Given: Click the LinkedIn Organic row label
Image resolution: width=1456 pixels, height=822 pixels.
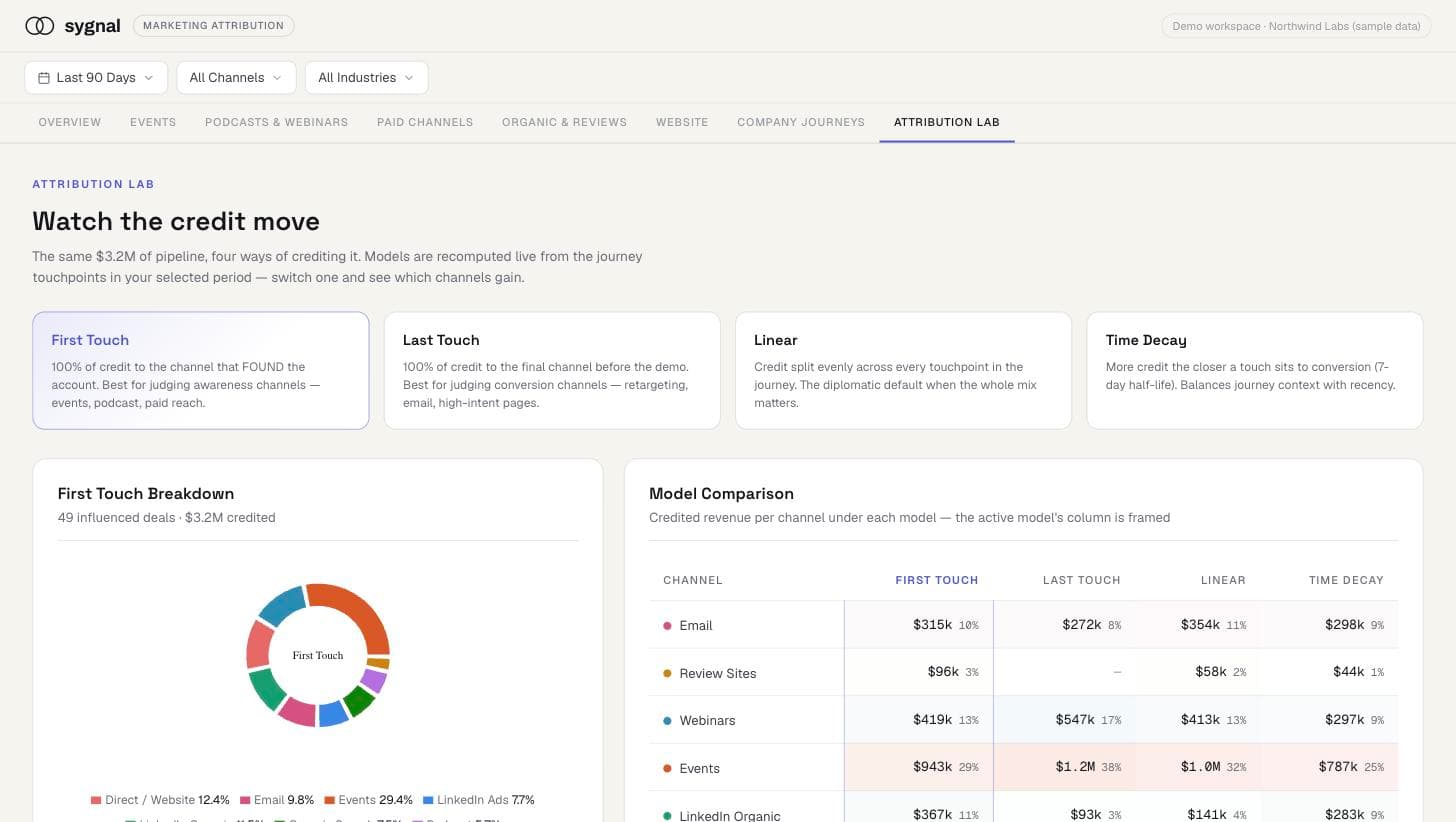Looking at the screenshot, I should click(x=730, y=816).
